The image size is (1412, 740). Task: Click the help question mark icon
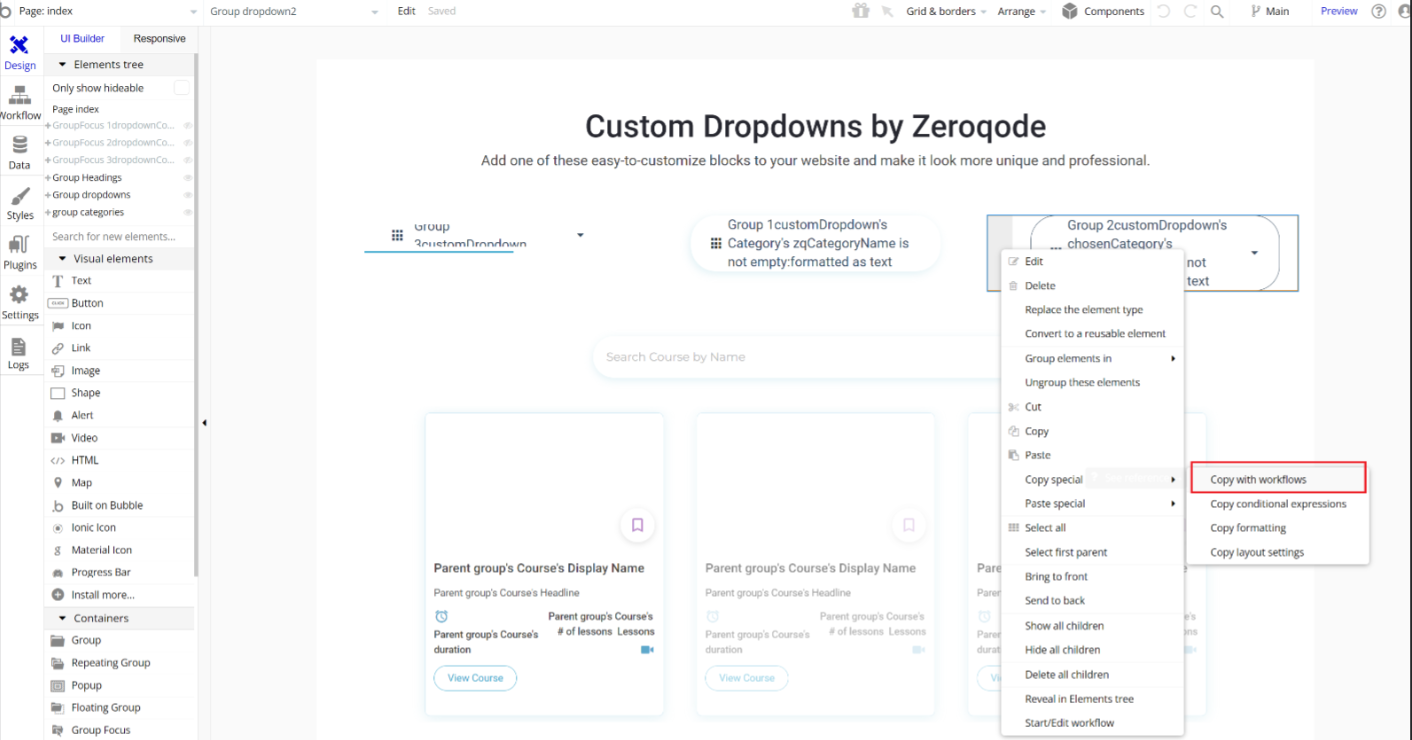1379,11
